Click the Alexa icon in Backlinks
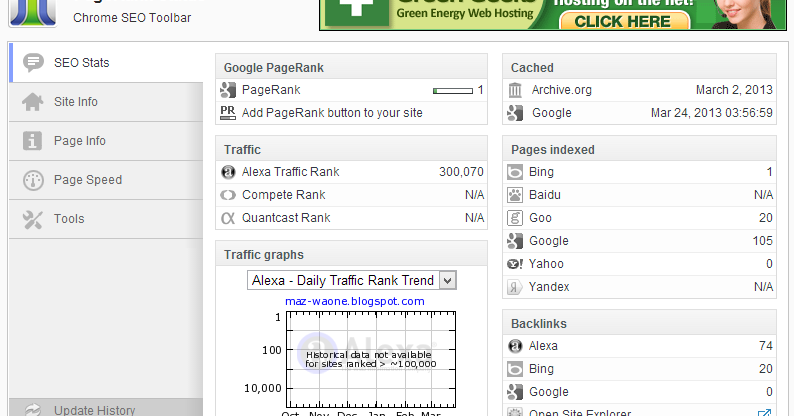 click(x=515, y=346)
